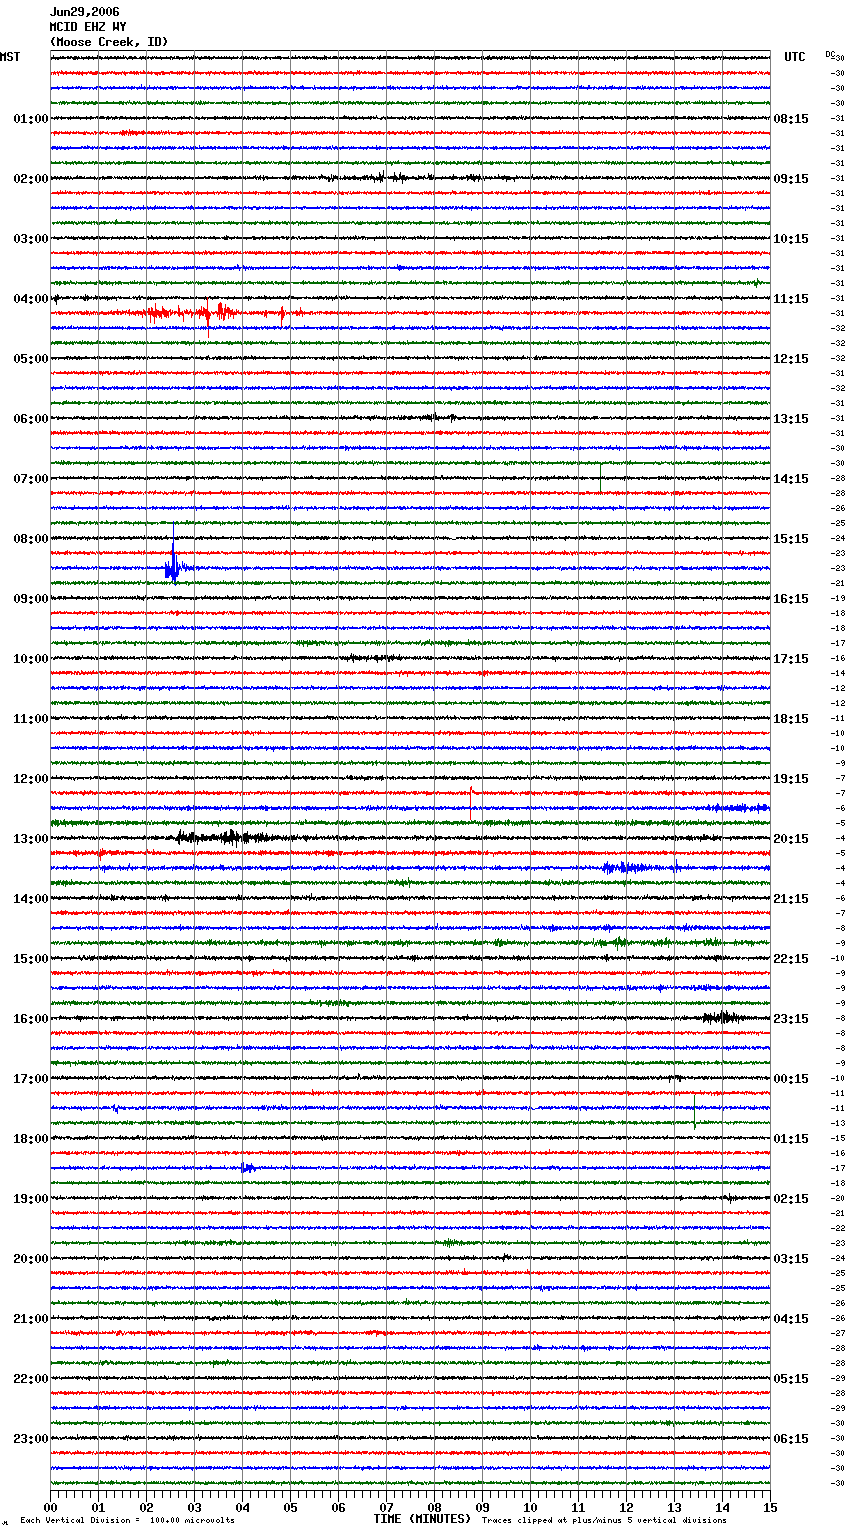Image resolution: width=850 pixels, height=1534 pixels.
Task: Click the green spike below 17:00 row
Action: coord(694,1110)
